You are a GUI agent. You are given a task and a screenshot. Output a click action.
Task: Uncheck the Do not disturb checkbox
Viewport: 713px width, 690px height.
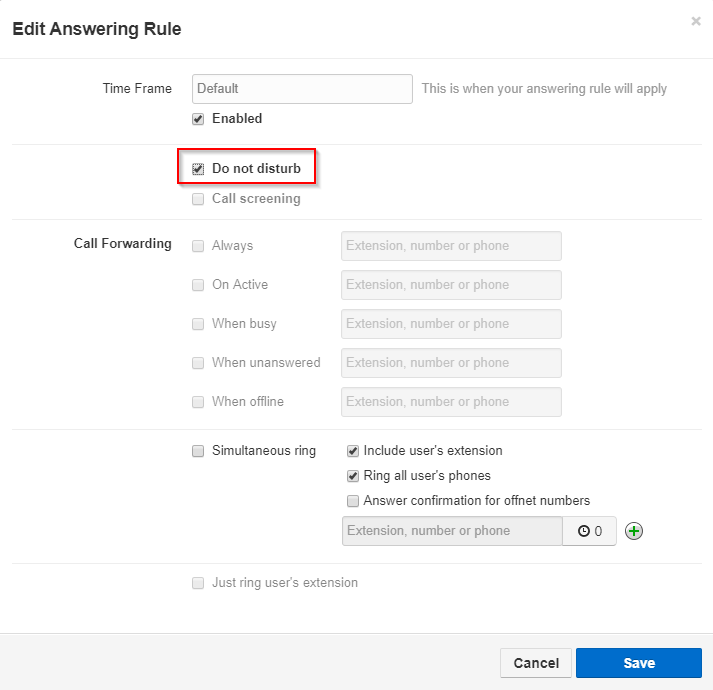point(198,169)
